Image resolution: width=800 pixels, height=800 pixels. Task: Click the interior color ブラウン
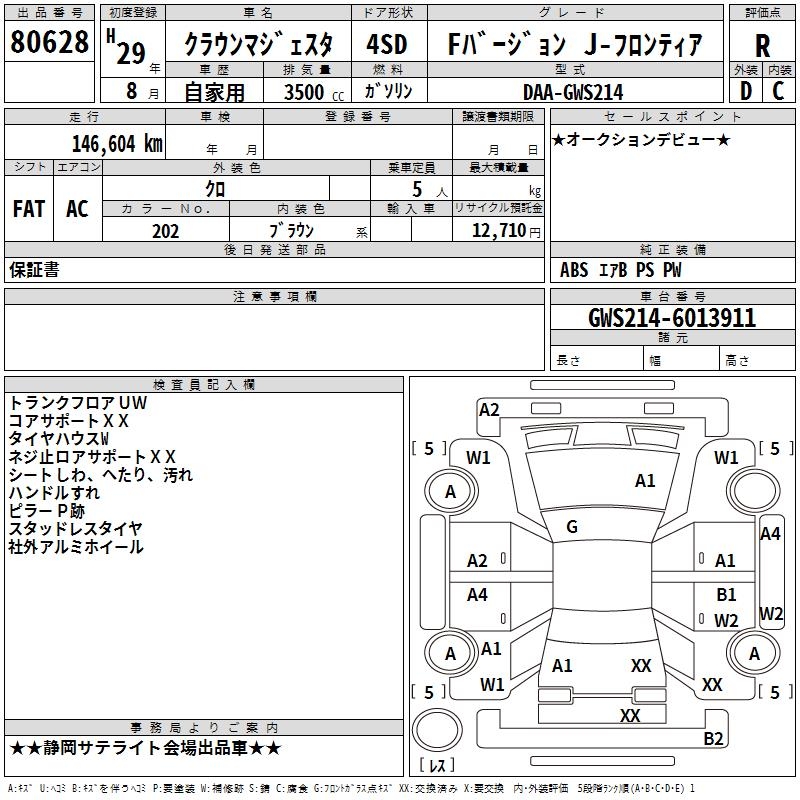click(291, 231)
